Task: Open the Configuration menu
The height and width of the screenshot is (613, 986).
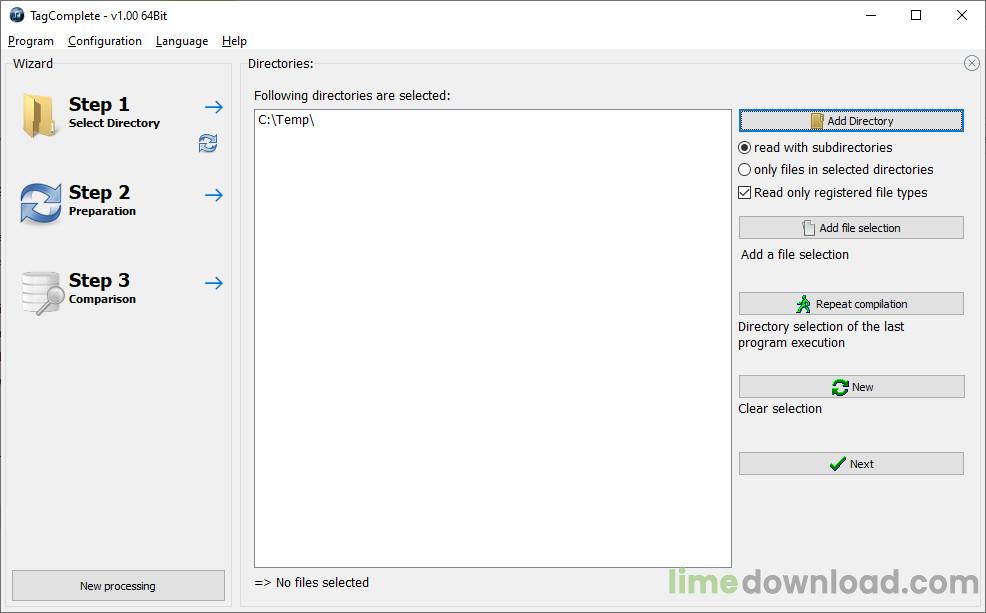Action: [105, 41]
